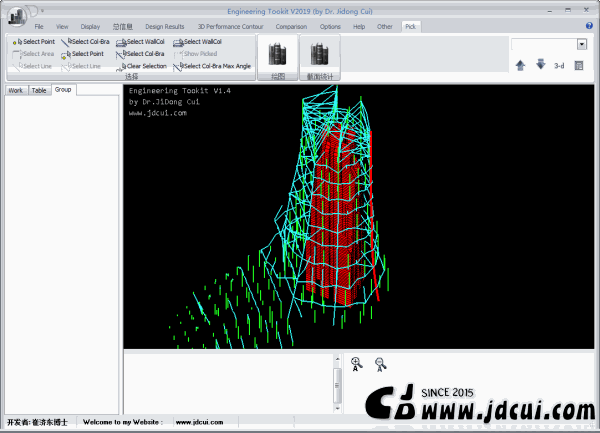Click 'Welcome to my Website :' status text
This screenshot has width=600, height=433.
pyautogui.click(x=123, y=422)
